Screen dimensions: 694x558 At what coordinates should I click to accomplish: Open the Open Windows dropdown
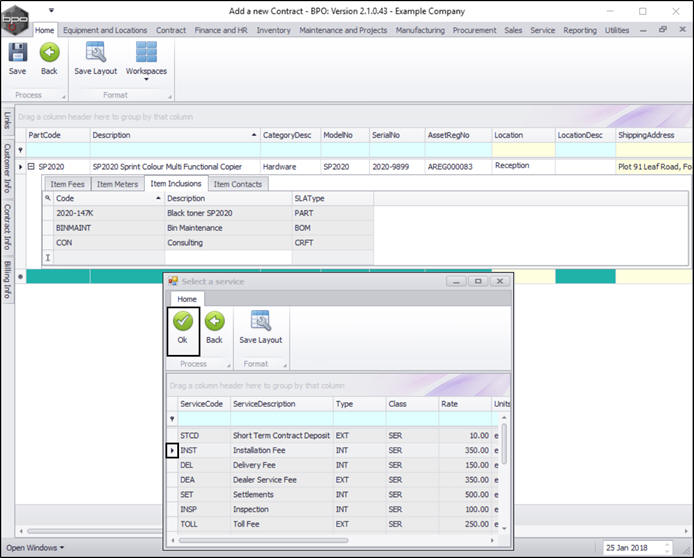point(35,547)
